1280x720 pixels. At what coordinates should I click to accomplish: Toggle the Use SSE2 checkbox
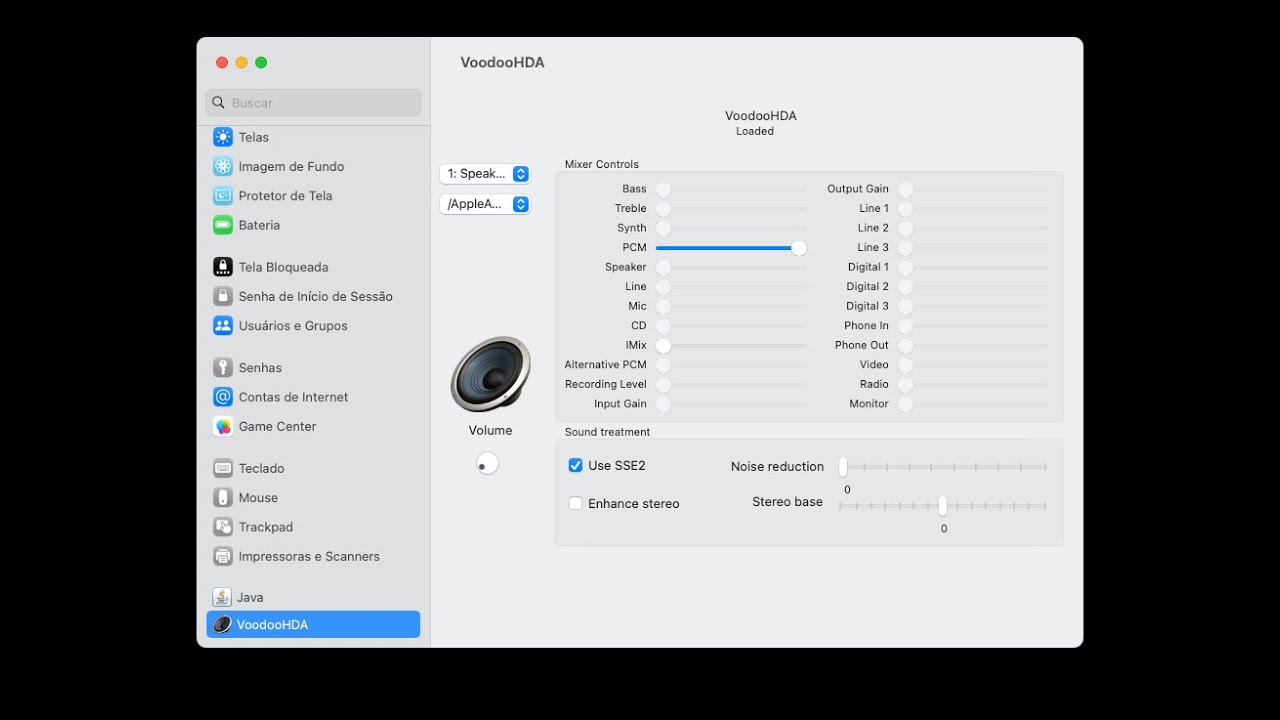click(575, 465)
